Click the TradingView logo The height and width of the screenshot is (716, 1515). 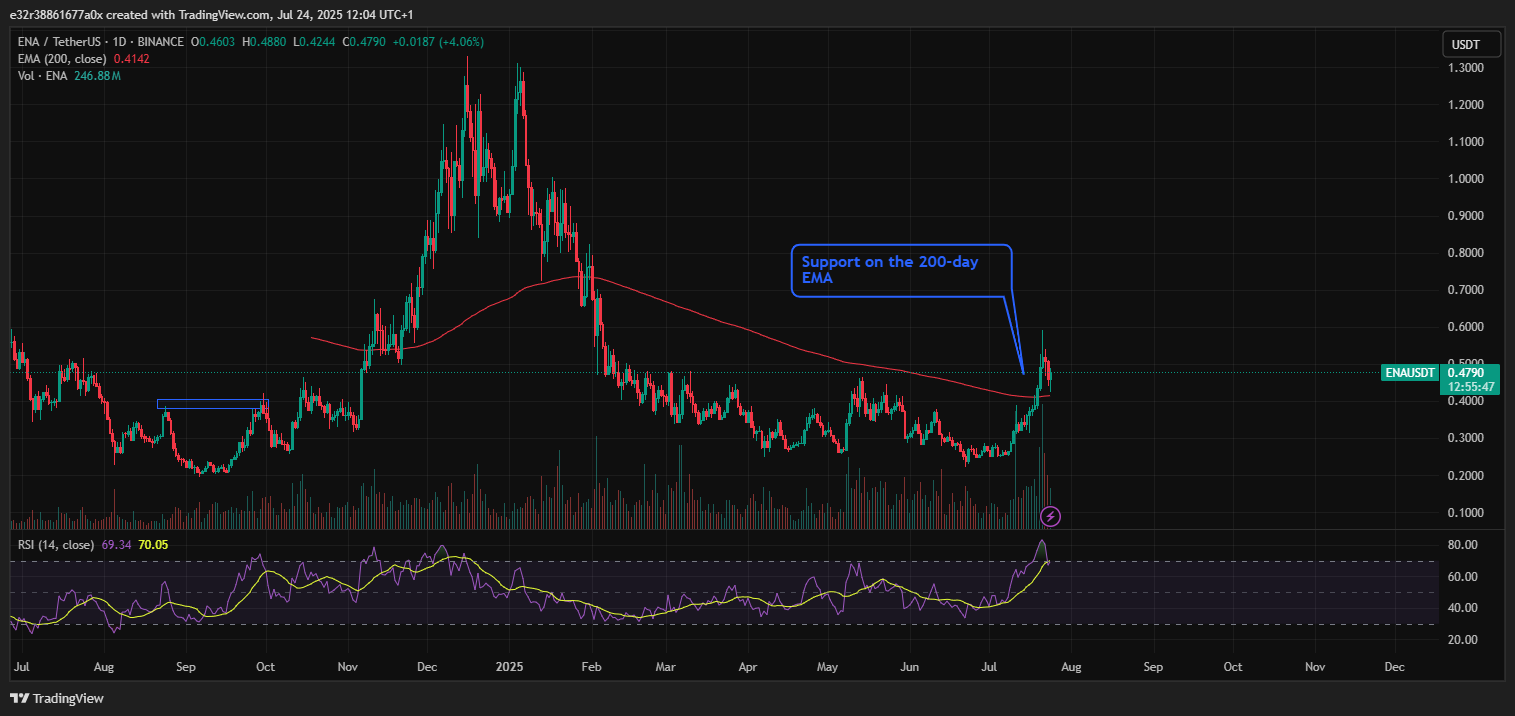coord(57,698)
